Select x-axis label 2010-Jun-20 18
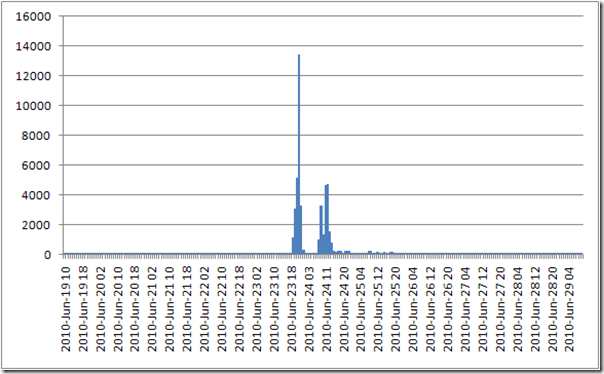 click(x=135, y=309)
